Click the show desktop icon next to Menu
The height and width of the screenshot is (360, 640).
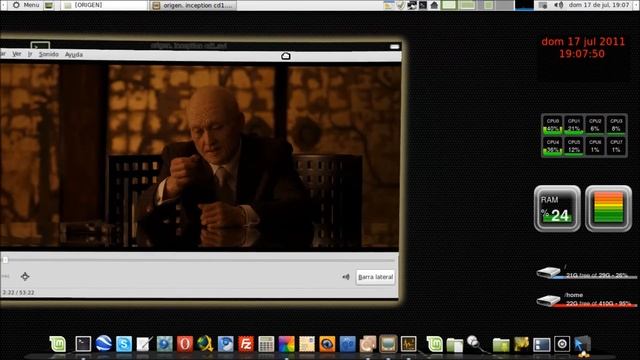tap(49, 5)
